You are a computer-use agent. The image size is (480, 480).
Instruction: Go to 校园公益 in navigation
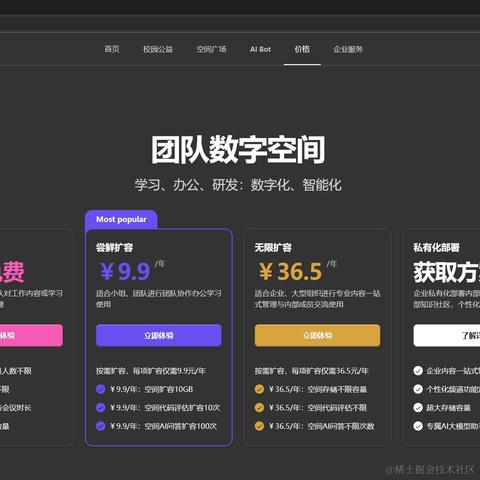(x=158, y=49)
